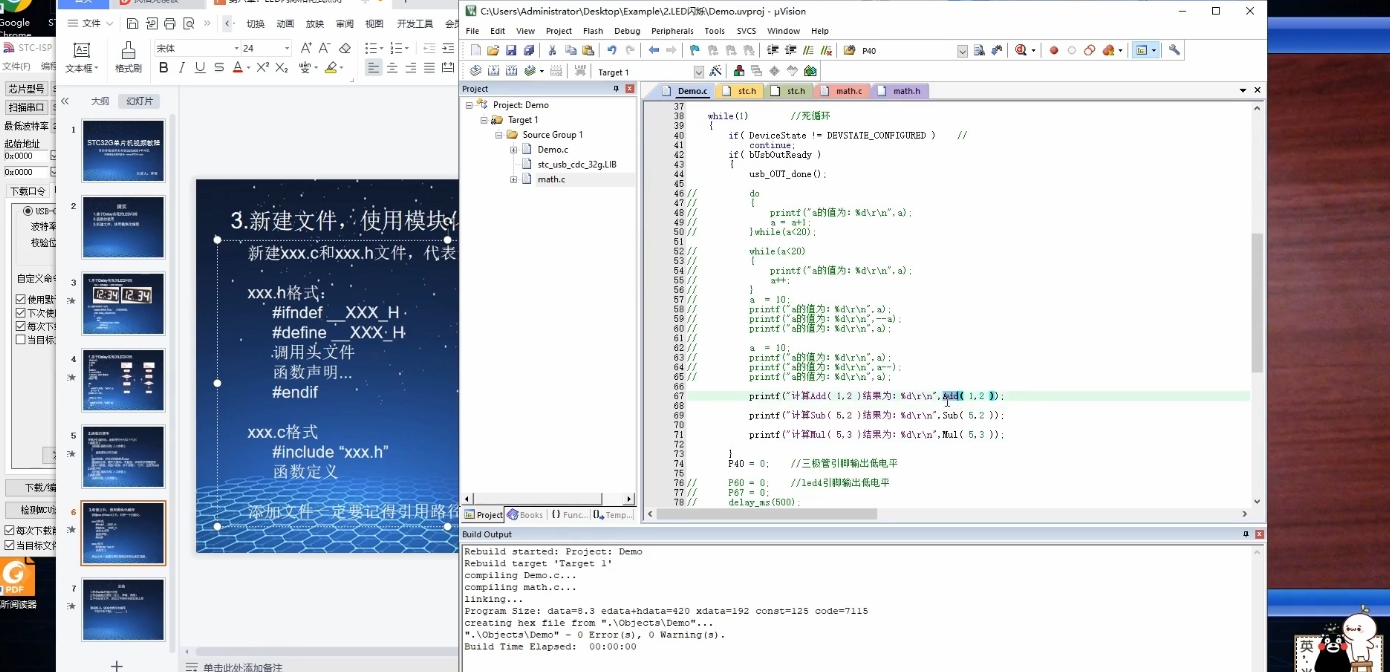Click the 扫描串口 button in STC-ISP
The height and width of the screenshot is (672, 1390).
point(25,107)
